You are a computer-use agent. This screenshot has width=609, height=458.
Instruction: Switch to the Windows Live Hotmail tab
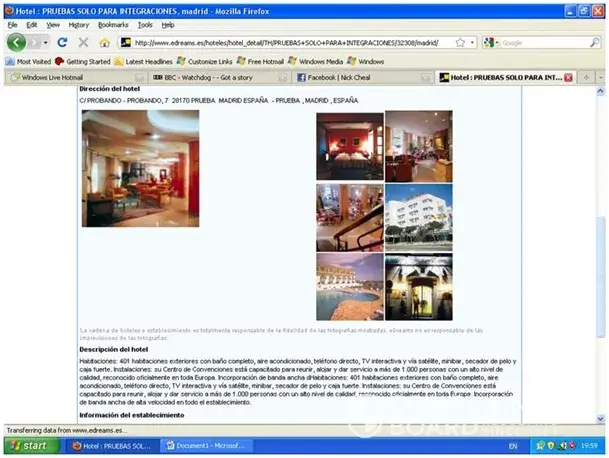(x=77, y=77)
